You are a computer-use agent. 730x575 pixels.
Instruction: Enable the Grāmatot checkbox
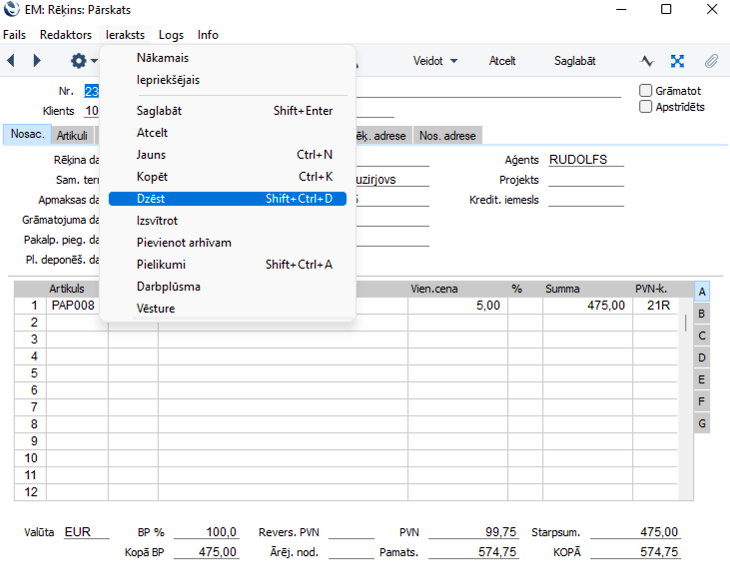(646, 91)
